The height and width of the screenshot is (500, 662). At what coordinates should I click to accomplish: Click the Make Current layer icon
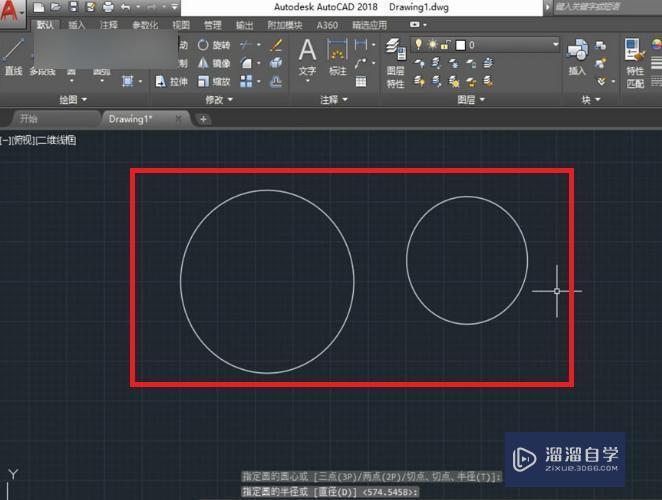pyautogui.click(x=488, y=63)
